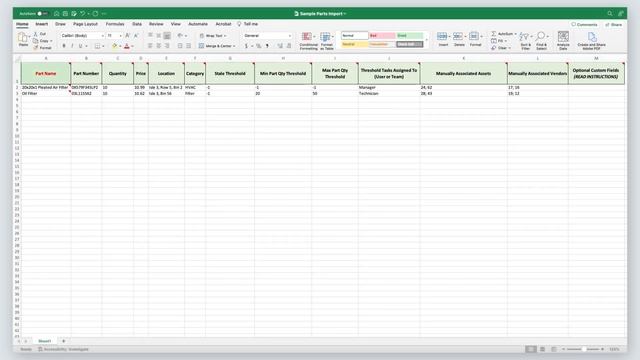Click the Paste clipboard icon
The width and height of the screenshot is (640, 360).
23,38
